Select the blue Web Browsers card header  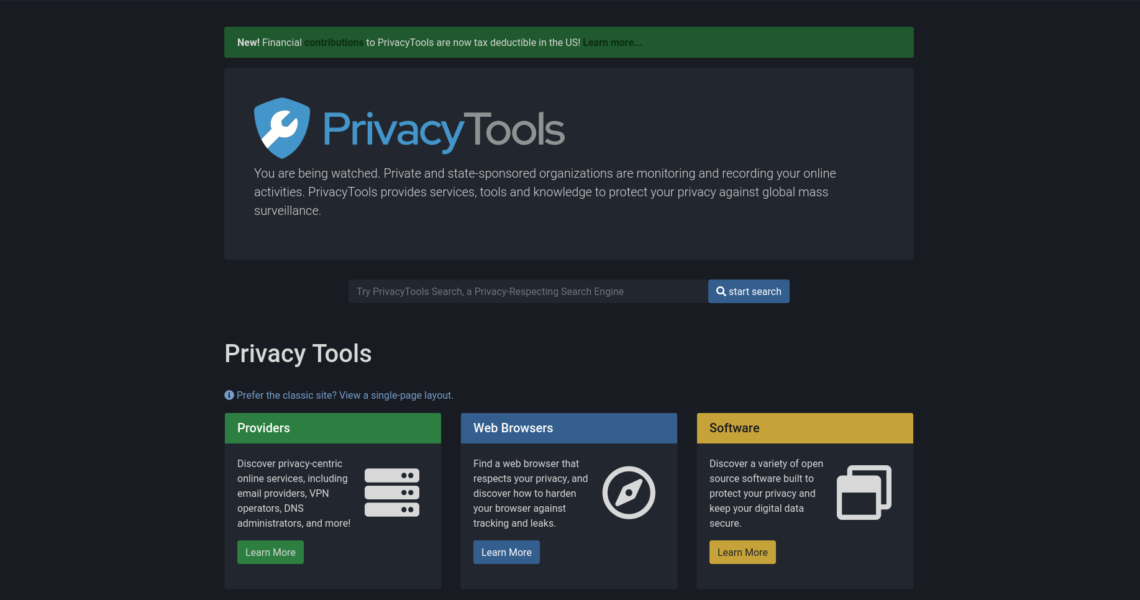tap(568, 428)
